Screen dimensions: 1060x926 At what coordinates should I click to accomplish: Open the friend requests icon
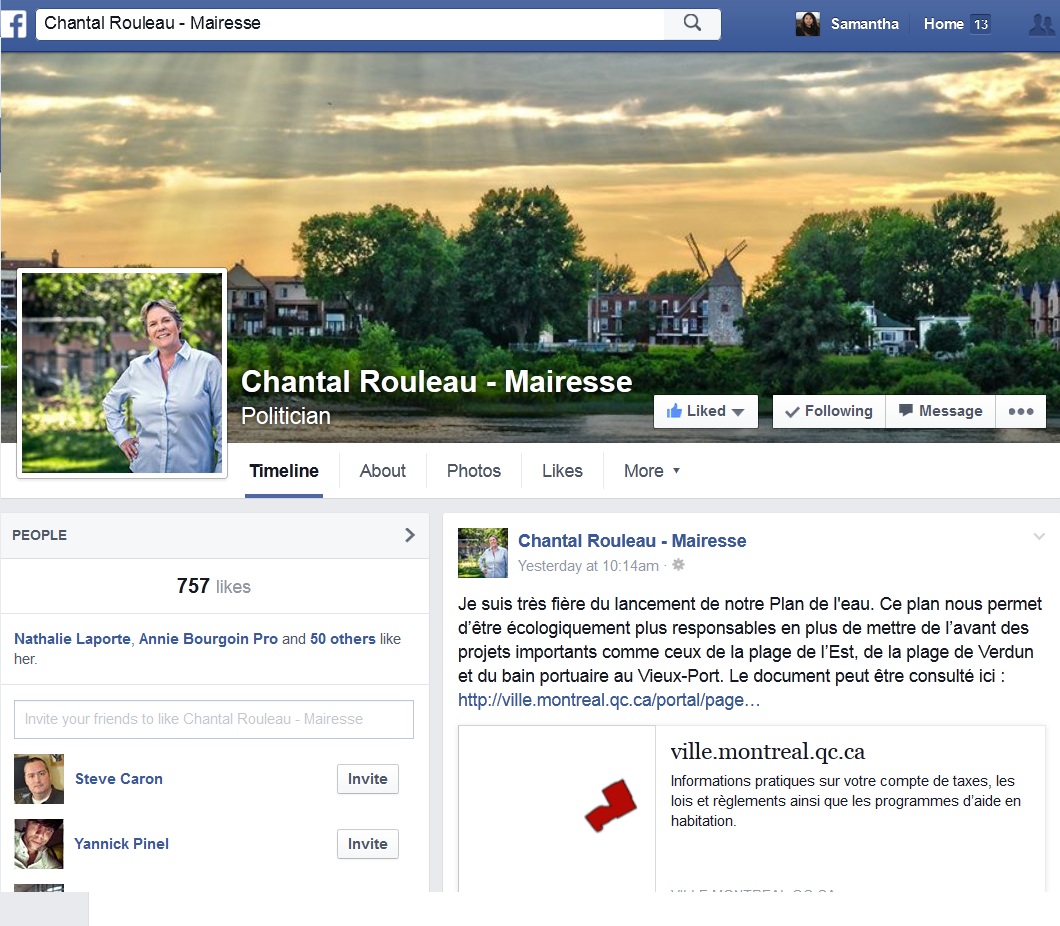1042,24
